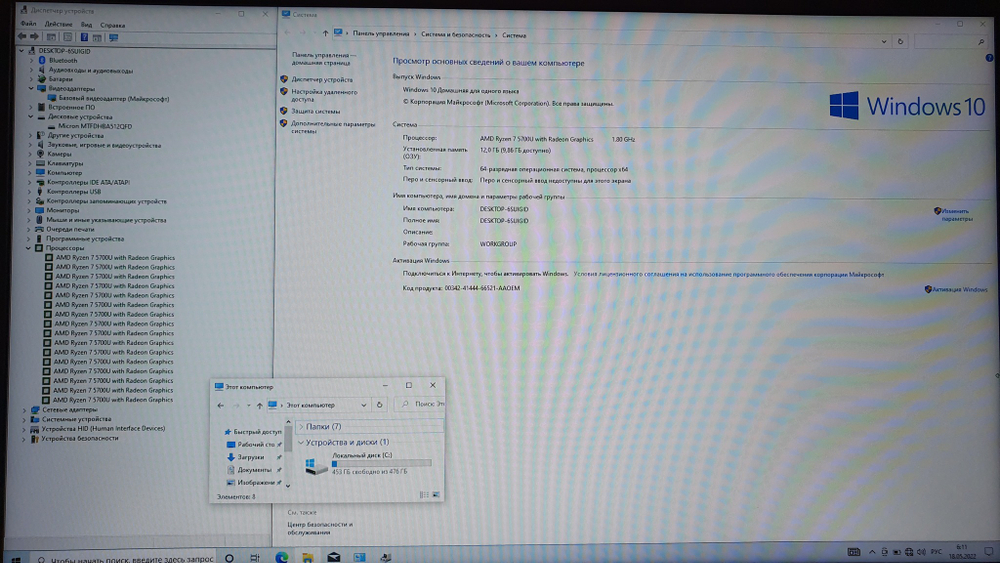Click Центр безопасности и обслуживания link
1000x563 pixels.
(x=320, y=528)
